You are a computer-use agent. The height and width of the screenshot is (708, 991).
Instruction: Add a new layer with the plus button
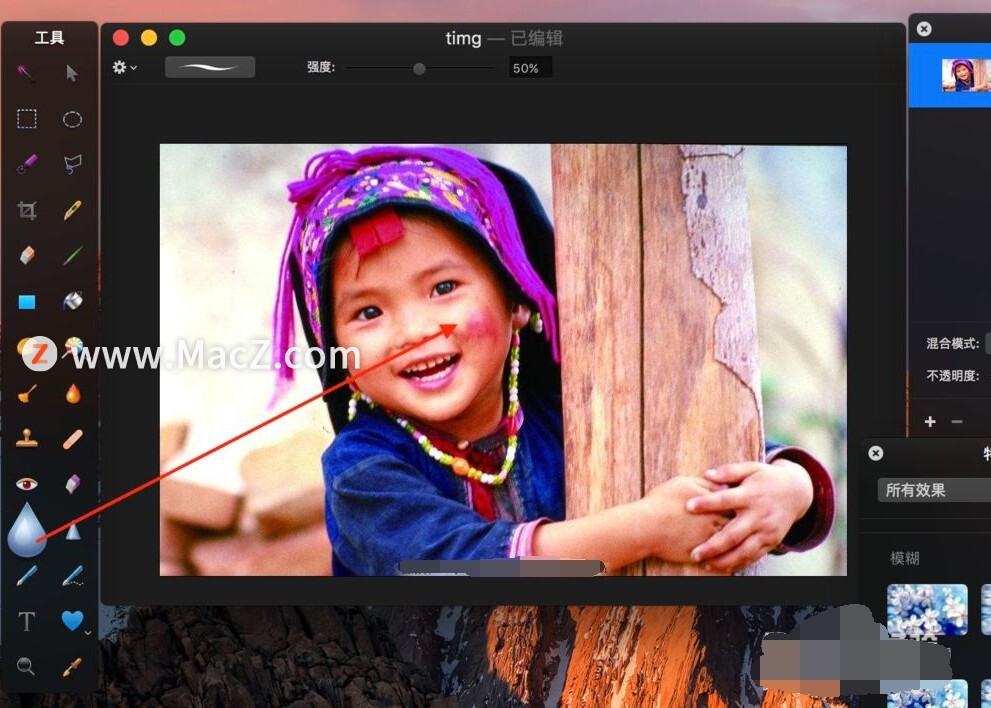tap(930, 421)
